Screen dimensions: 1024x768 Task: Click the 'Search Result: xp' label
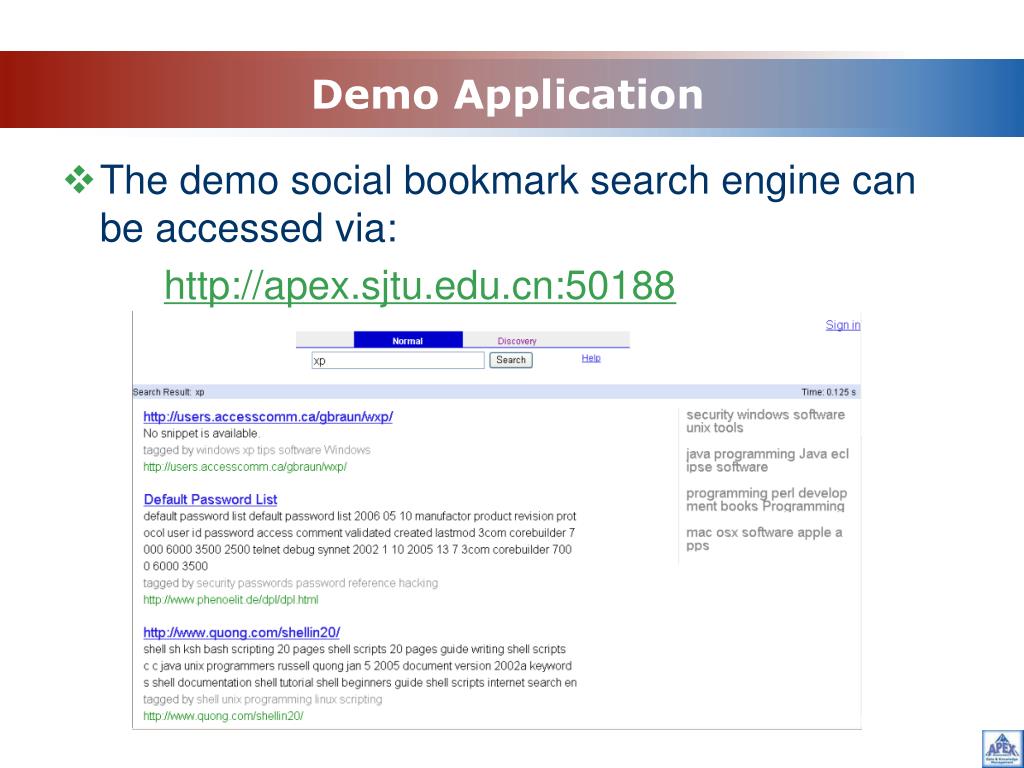click(168, 392)
